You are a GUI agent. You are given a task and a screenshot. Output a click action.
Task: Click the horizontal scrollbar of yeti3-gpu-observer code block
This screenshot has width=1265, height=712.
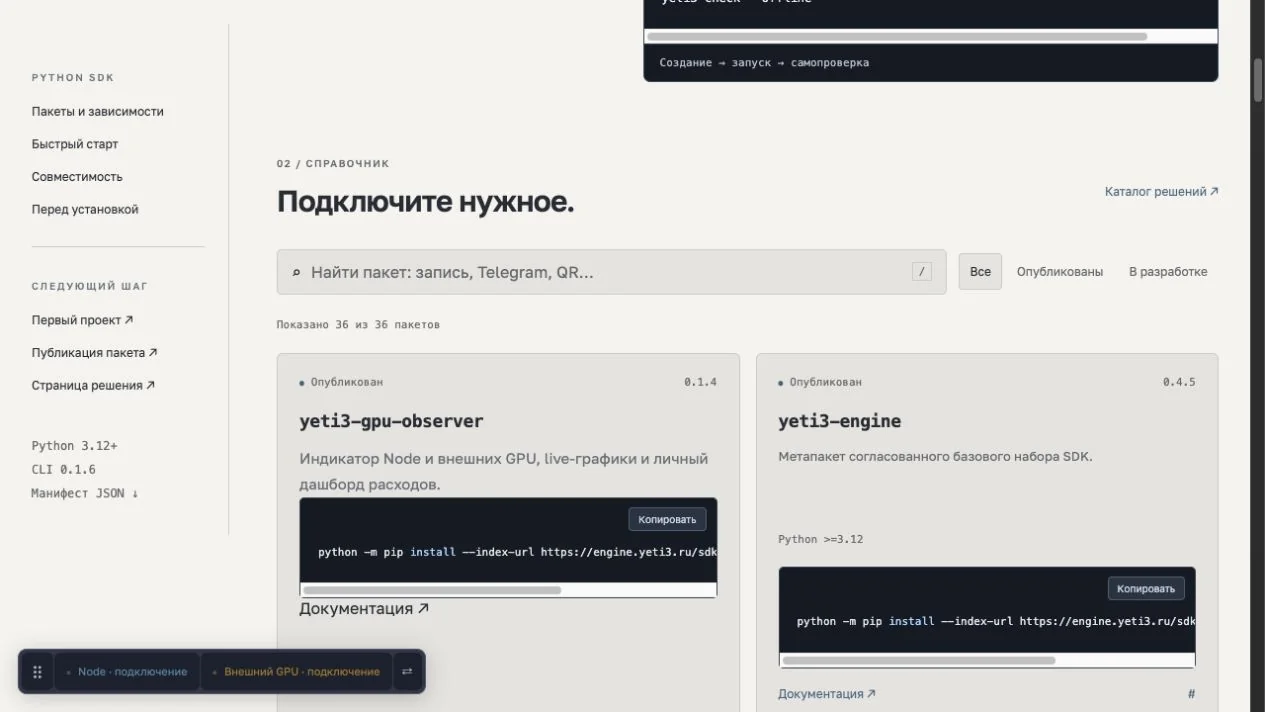(432, 590)
